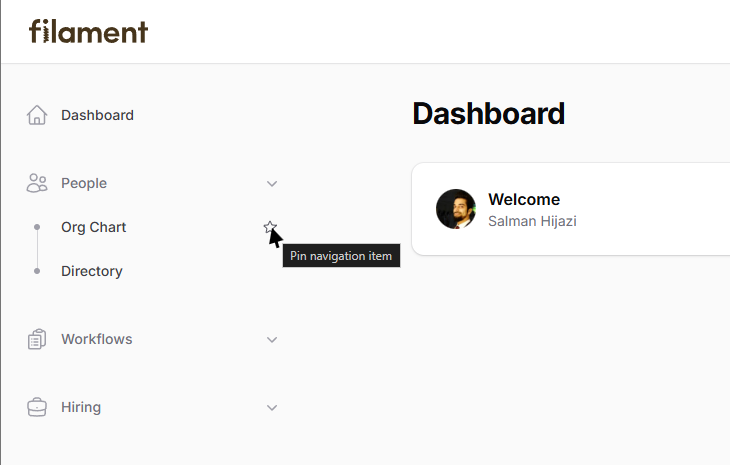Viewport: 730px width, 465px height.
Task: Click the filament logo
Action: point(88,31)
